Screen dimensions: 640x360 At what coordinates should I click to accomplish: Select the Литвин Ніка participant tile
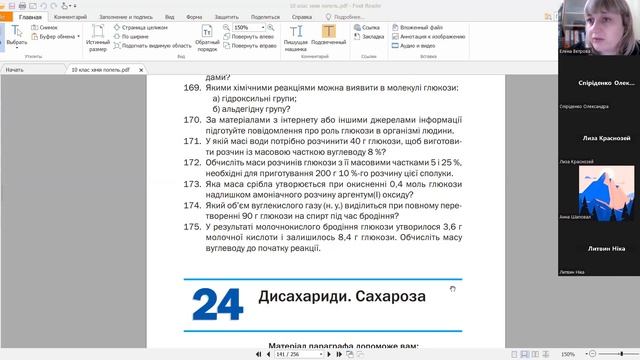599,248
